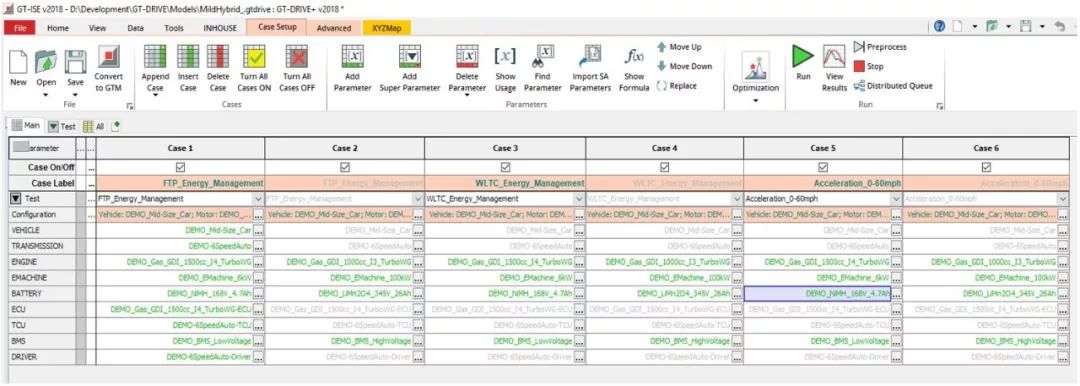Switch to the Home ribbon tab
The height and width of the screenshot is (386, 1080).
point(58,28)
